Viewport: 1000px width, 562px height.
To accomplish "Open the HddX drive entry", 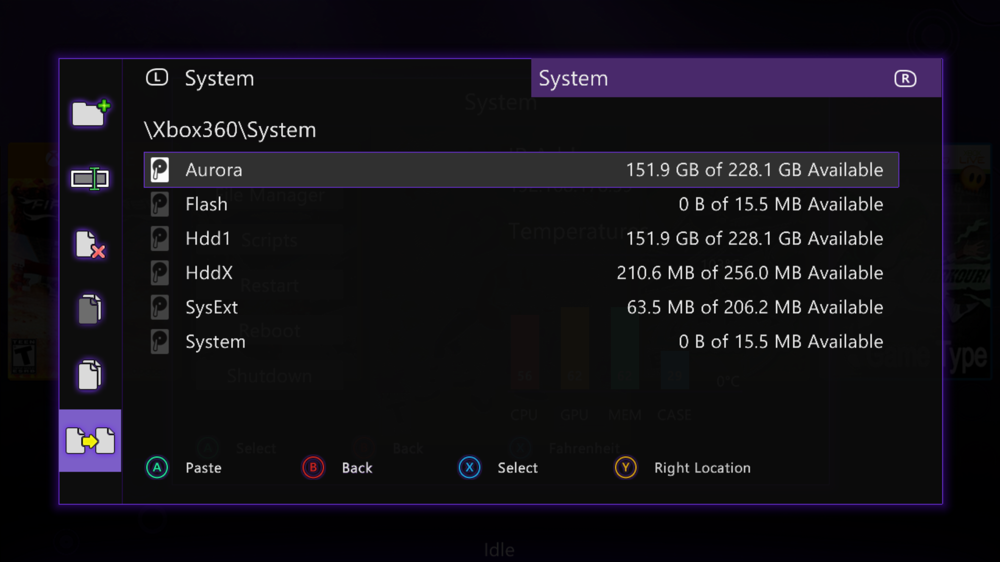I will 521,273.
